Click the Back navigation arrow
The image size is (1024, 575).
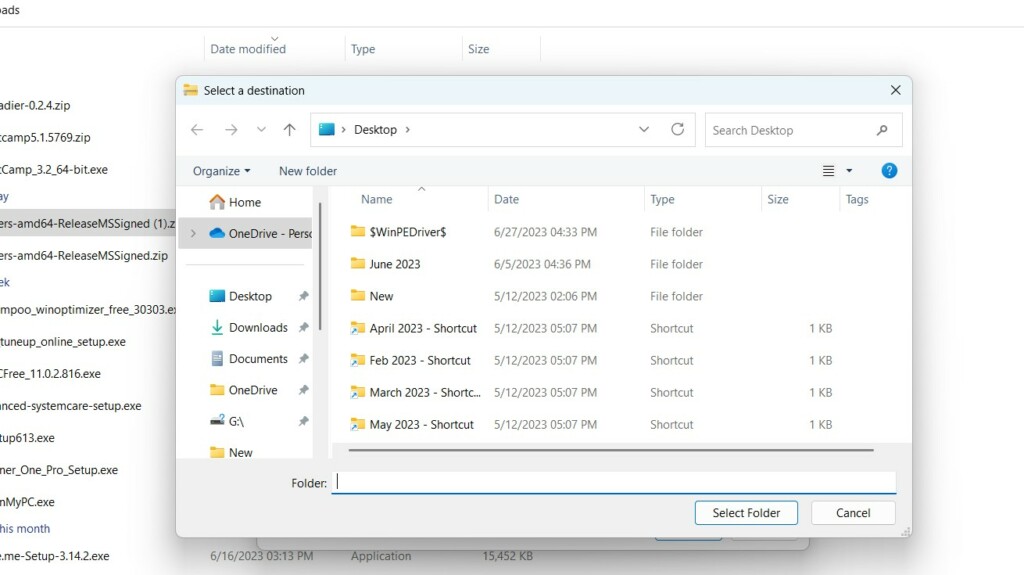tap(197, 130)
